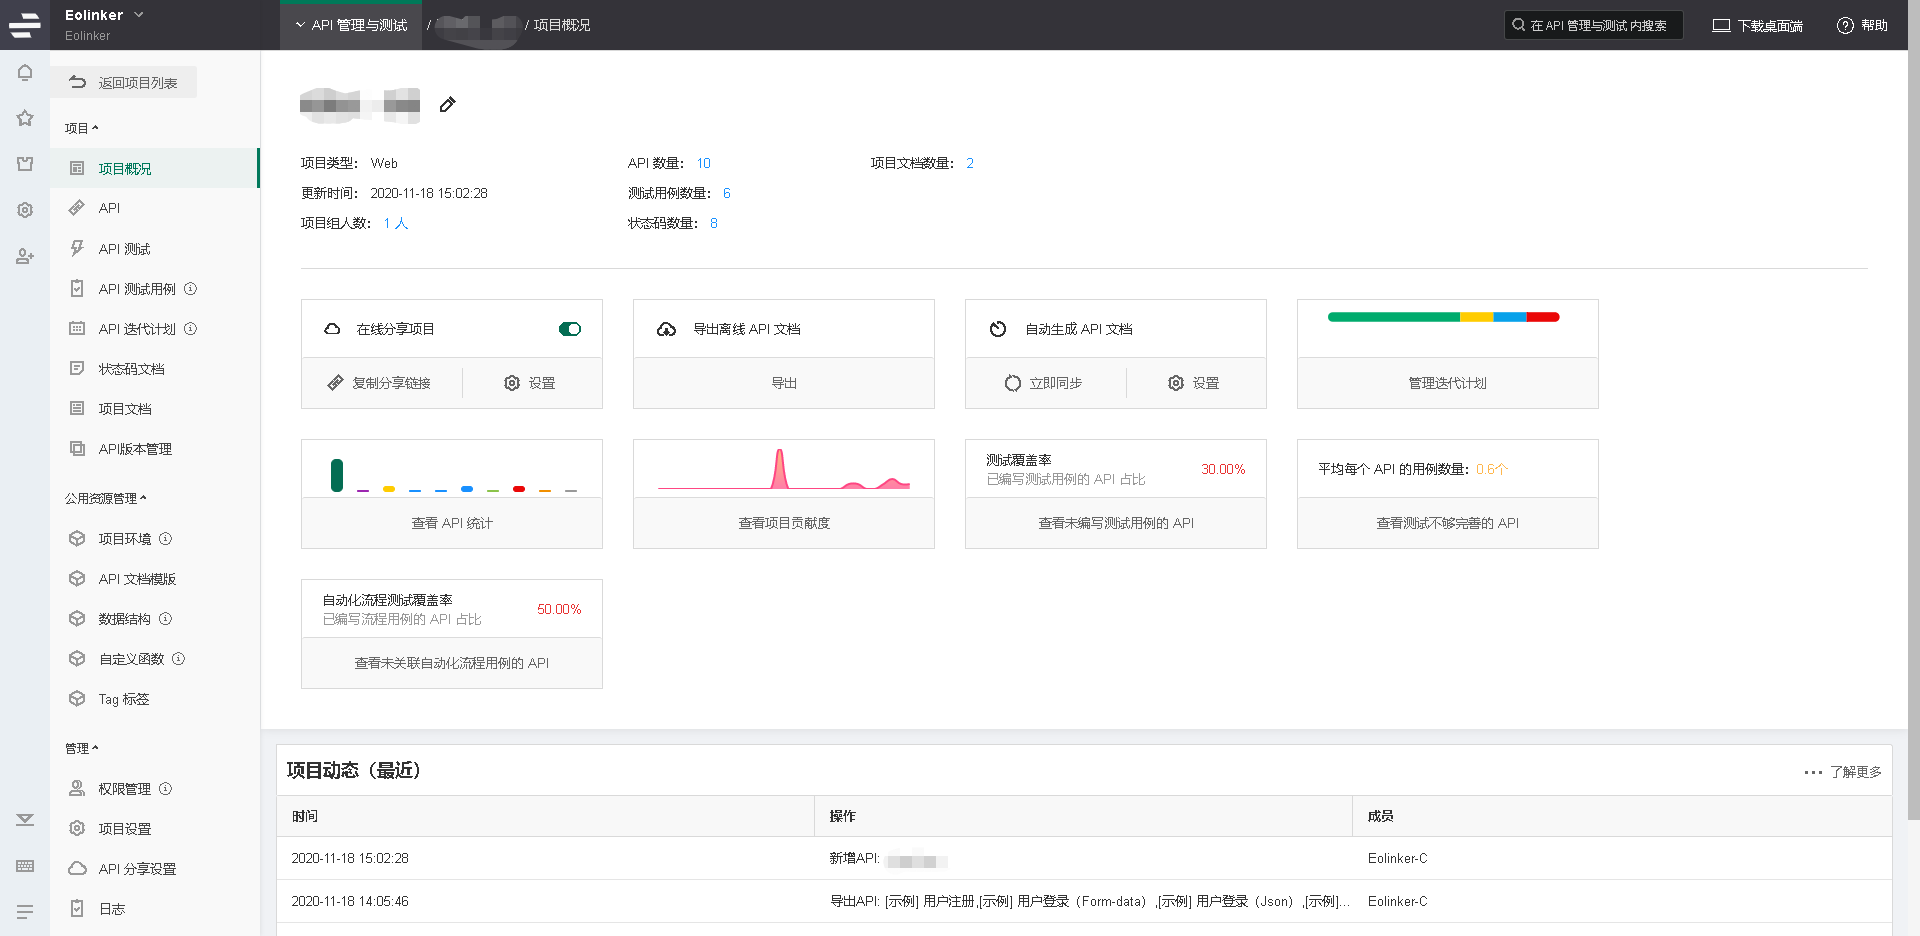1920x936 pixels.
Task: Click the notification bell in left rail
Action: point(25,73)
